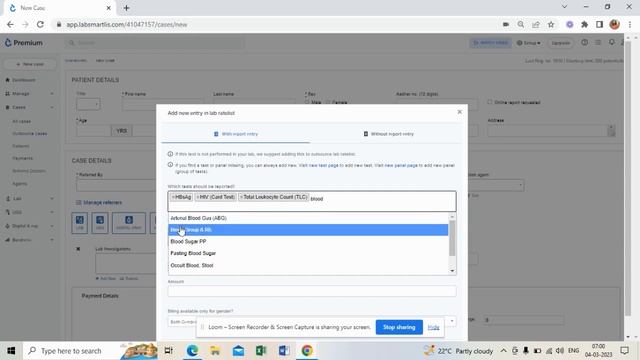Select the Male radio button
The width and height of the screenshot is (640, 360).
pos(307,102)
